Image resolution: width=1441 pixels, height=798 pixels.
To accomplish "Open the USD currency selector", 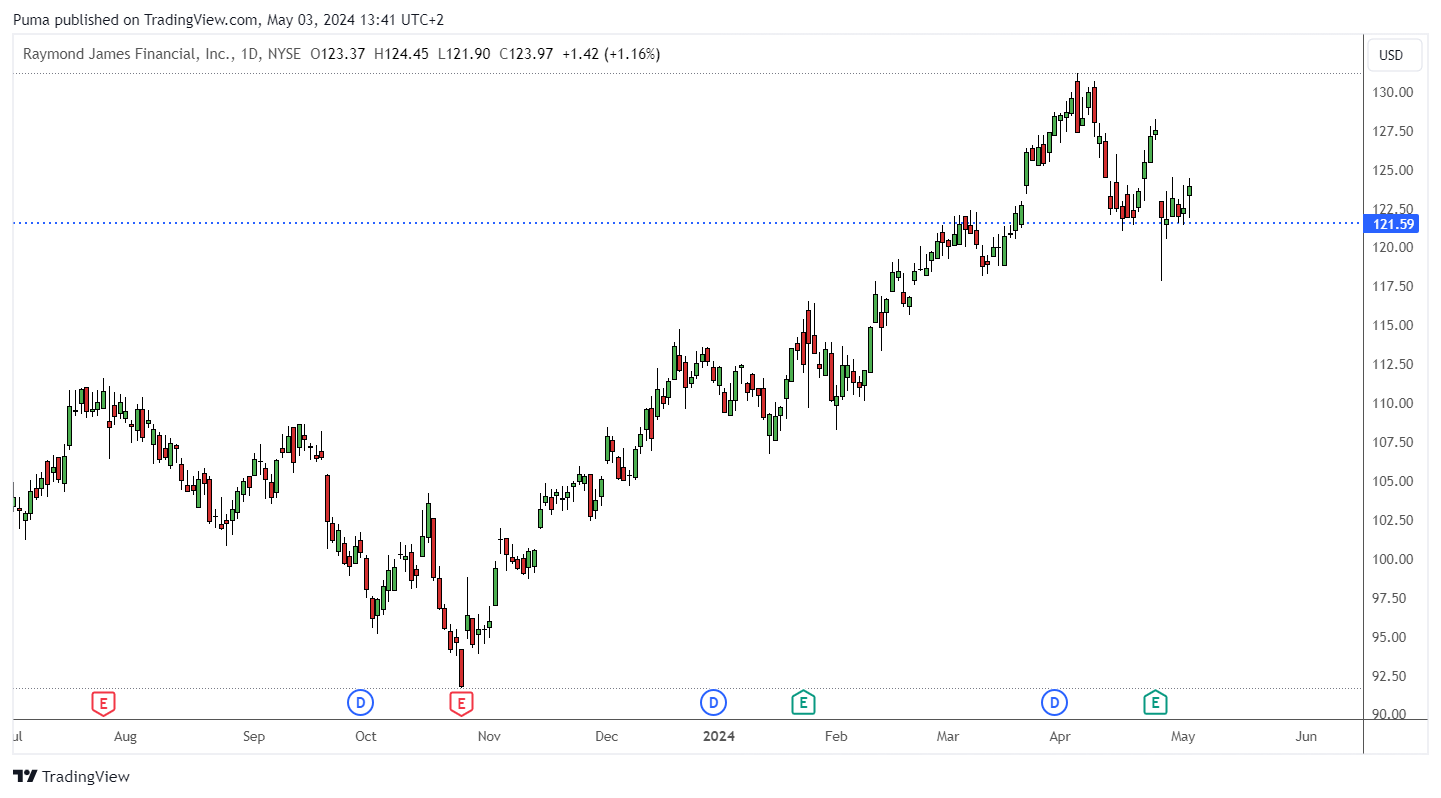I will point(1391,55).
